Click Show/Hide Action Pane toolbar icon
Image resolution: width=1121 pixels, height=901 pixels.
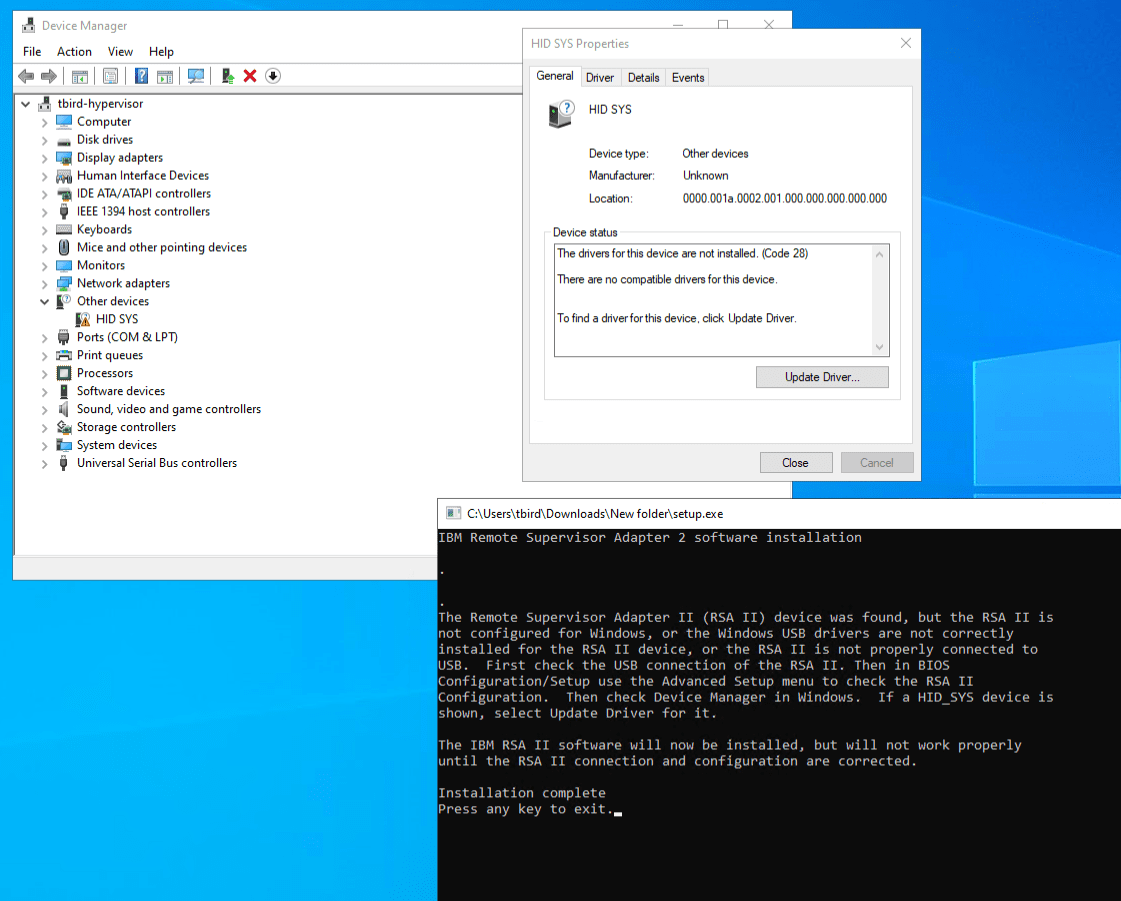(165, 76)
